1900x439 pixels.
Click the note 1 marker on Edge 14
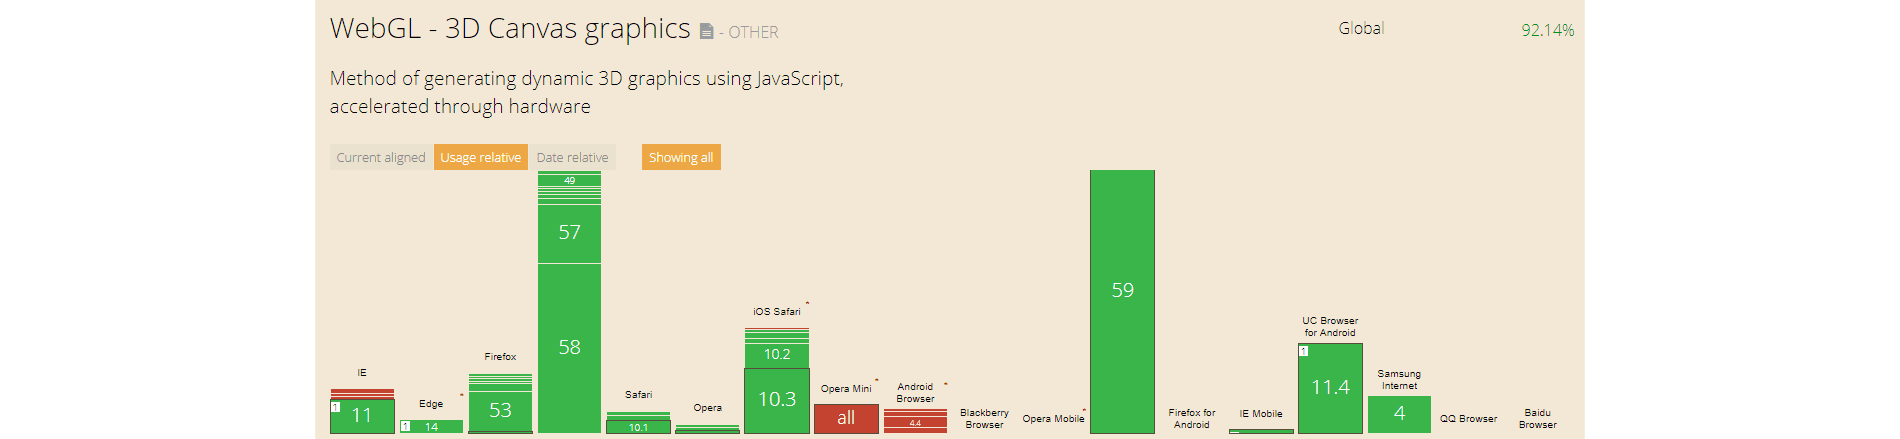coord(406,426)
